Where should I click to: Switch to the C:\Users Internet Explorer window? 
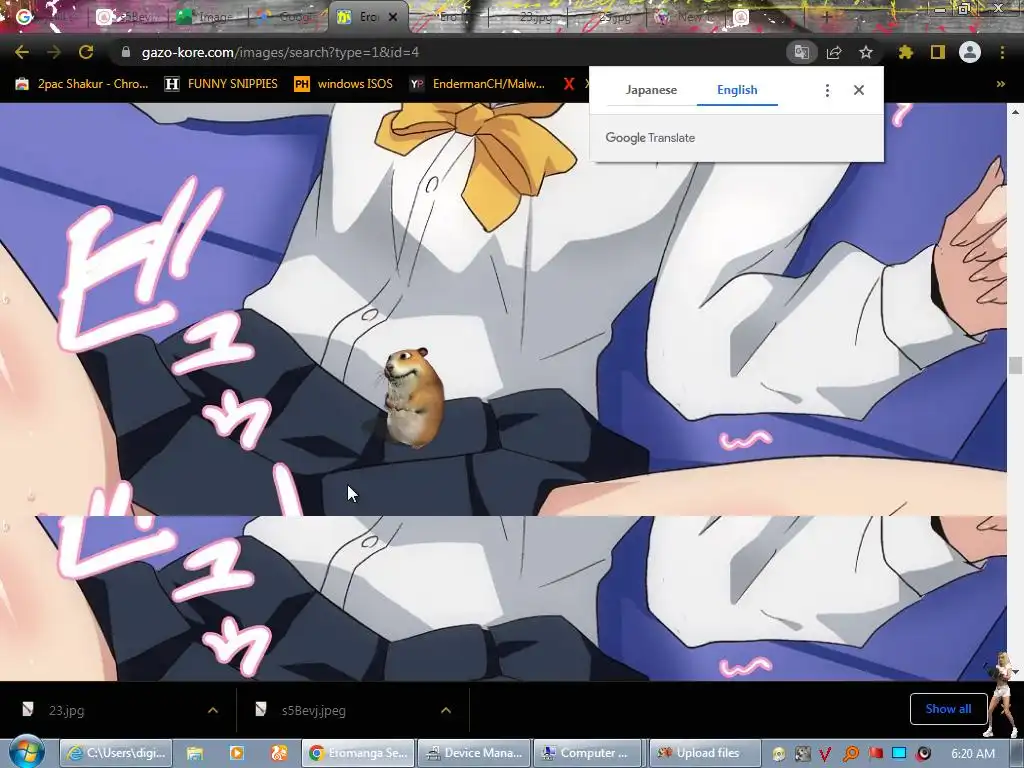point(116,753)
